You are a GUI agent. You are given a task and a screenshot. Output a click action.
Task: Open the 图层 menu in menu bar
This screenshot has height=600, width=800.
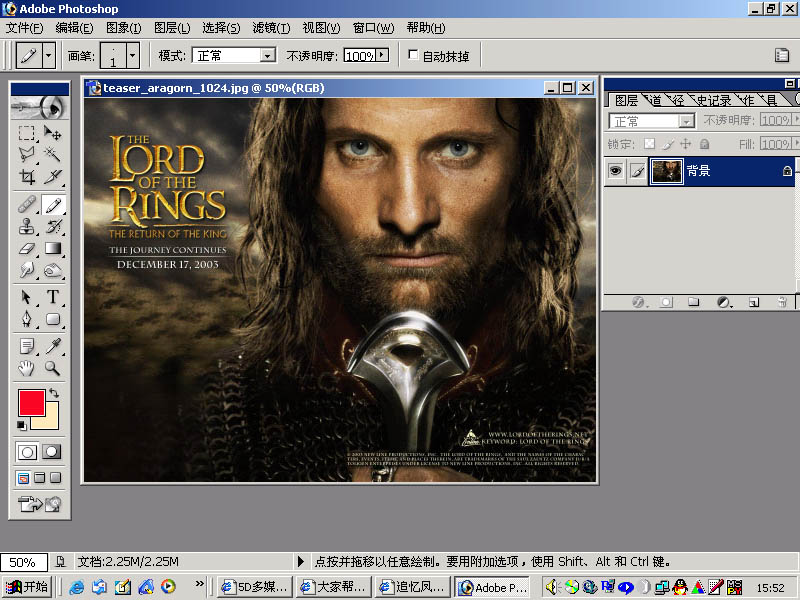pos(172,28)
